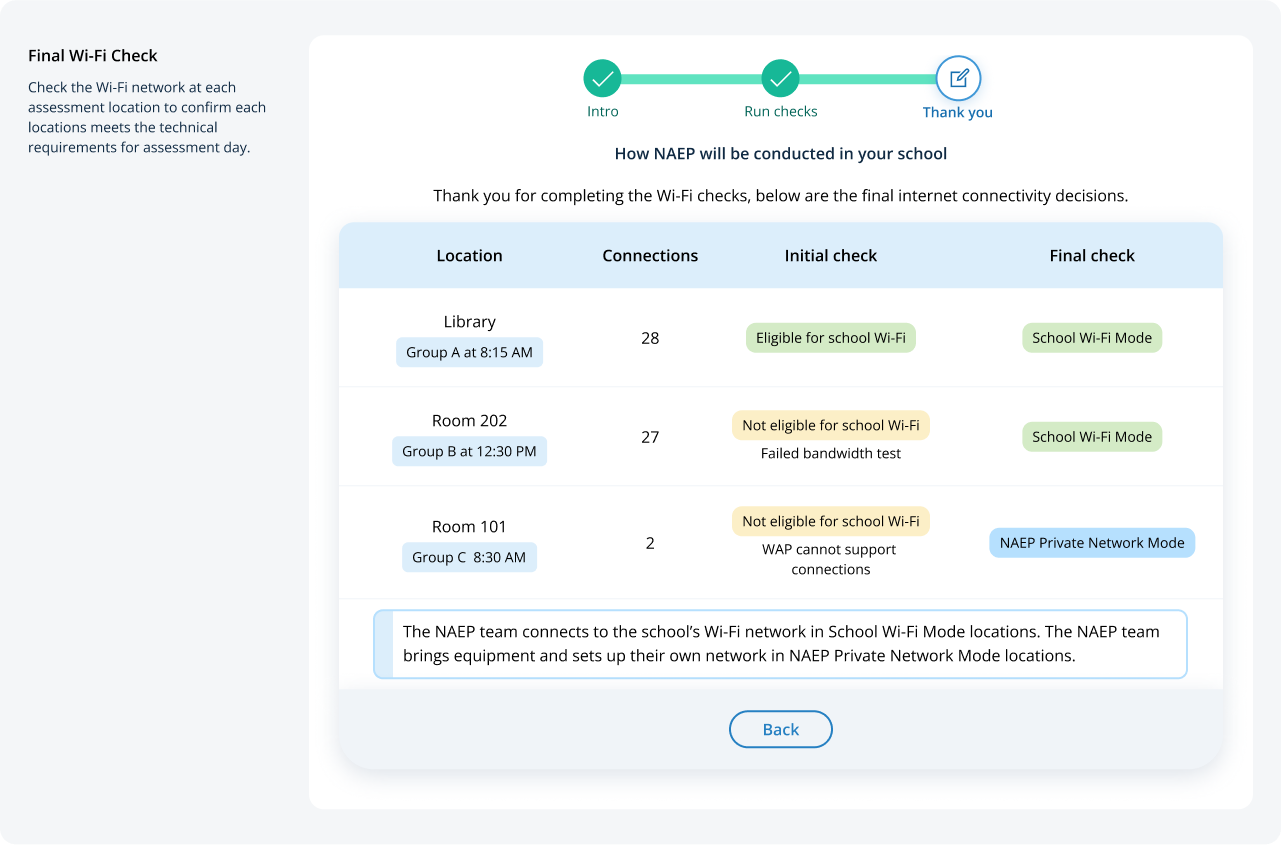Screen dimensions: 1281x845
Task: Click the Location column header
Action: 469,256
